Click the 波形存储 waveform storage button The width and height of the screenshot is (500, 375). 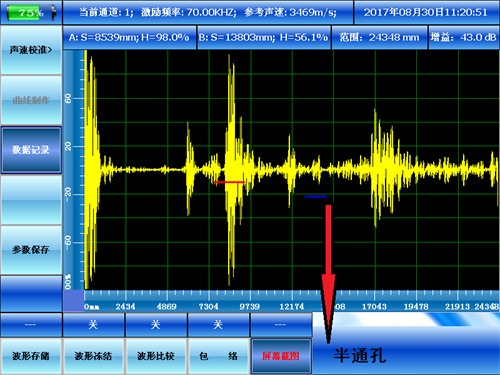31,356
